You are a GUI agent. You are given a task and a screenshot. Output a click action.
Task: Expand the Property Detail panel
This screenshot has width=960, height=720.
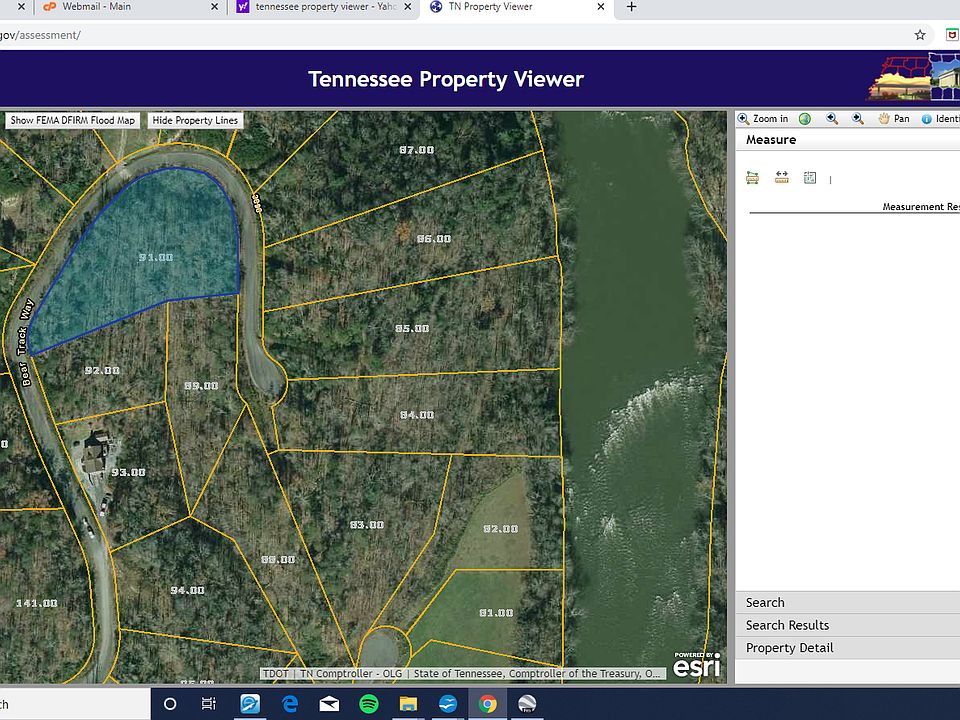(x=789, y=648)
